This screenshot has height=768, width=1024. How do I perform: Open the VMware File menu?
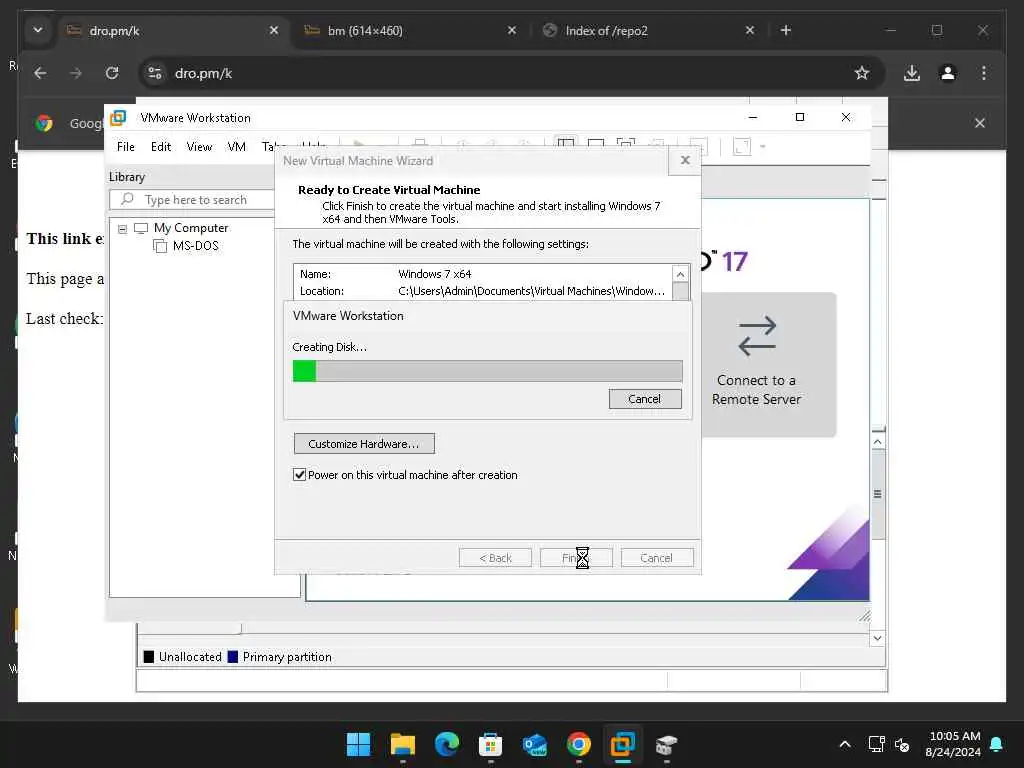pyautogui.click(x=125, y=147)
